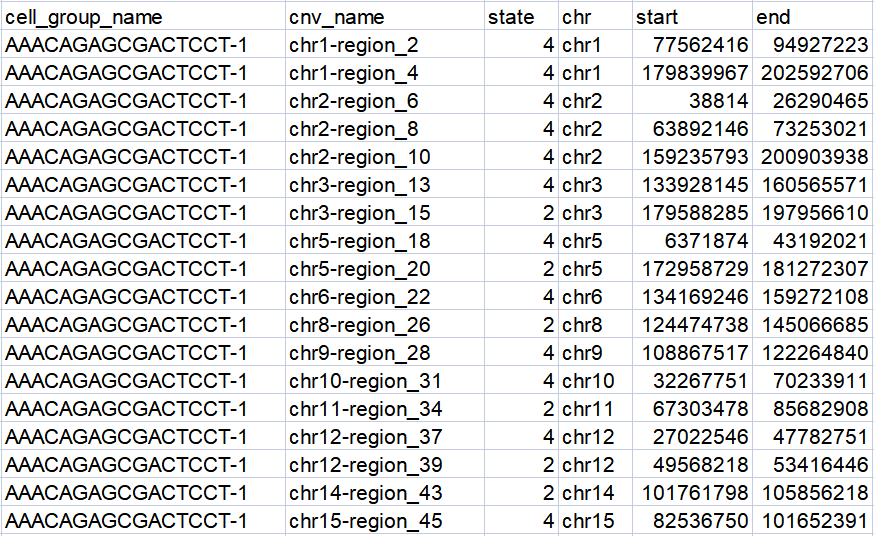Click cell chr14-region_43

(x=385, y=492)
